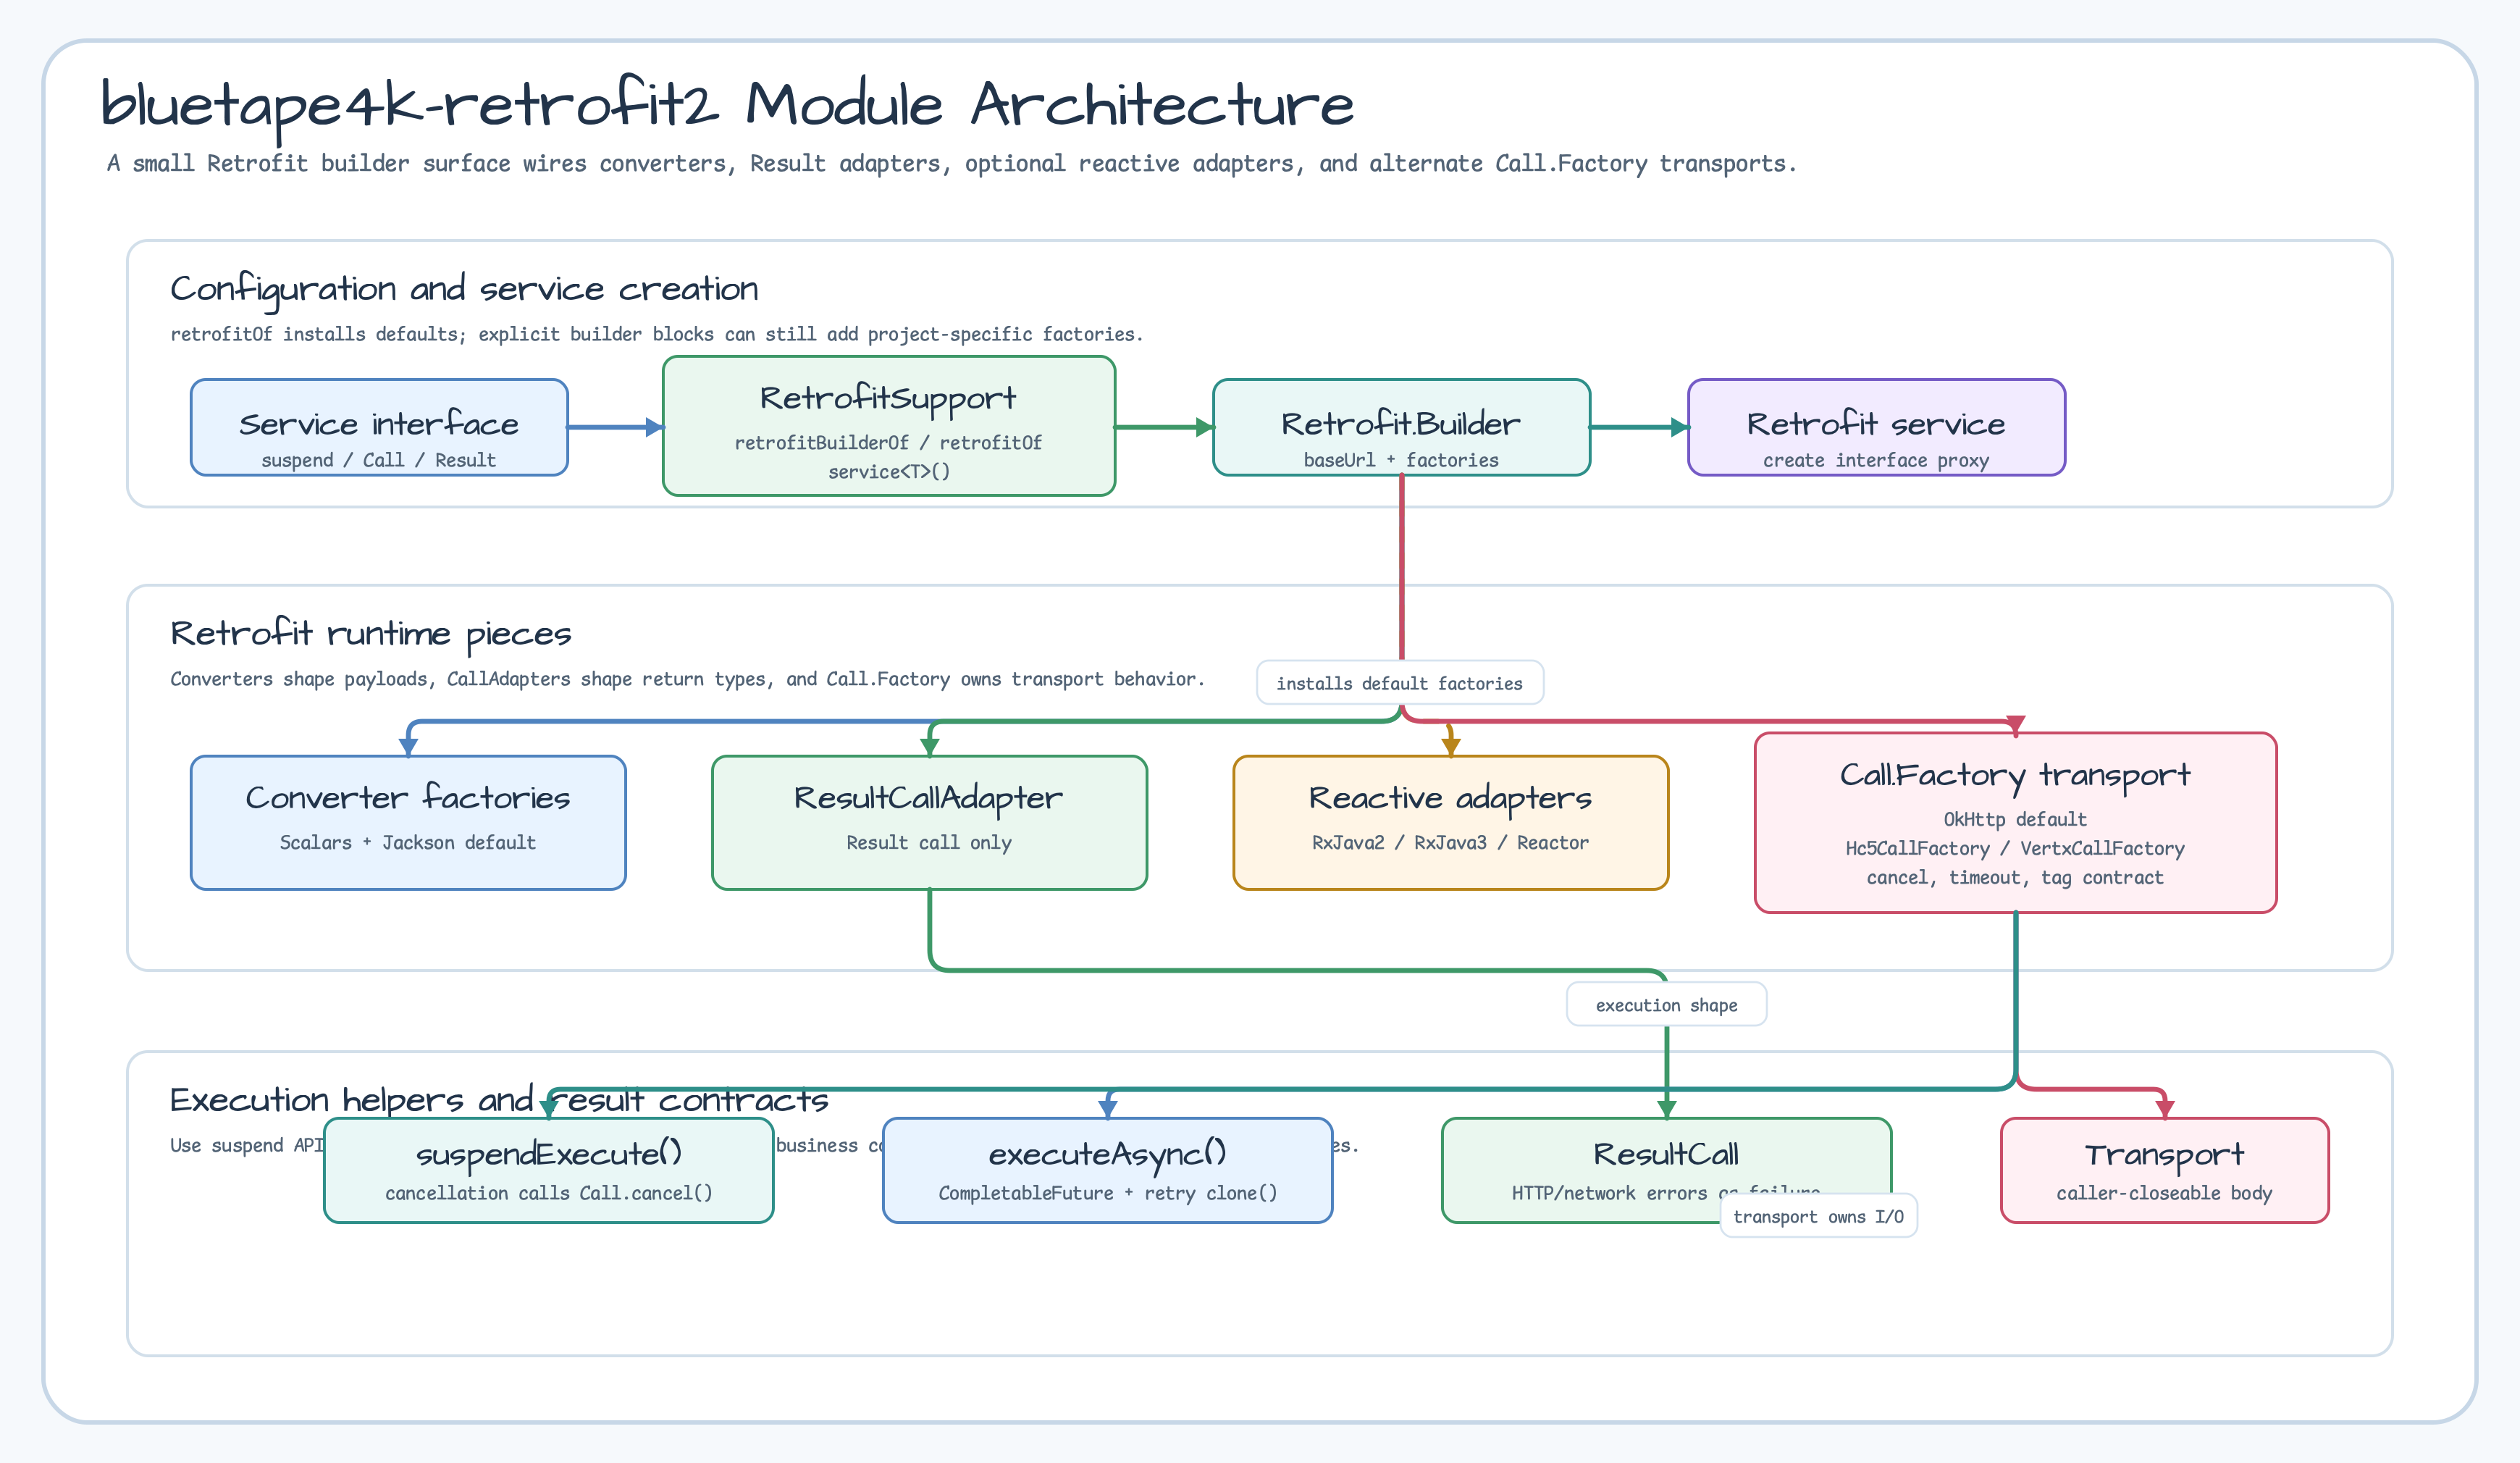The height and width of the screenshot is (1463, 2520).
Task: Click the arrowhead entering Retrofit.Builder
Action: [x=1205, y=427]
